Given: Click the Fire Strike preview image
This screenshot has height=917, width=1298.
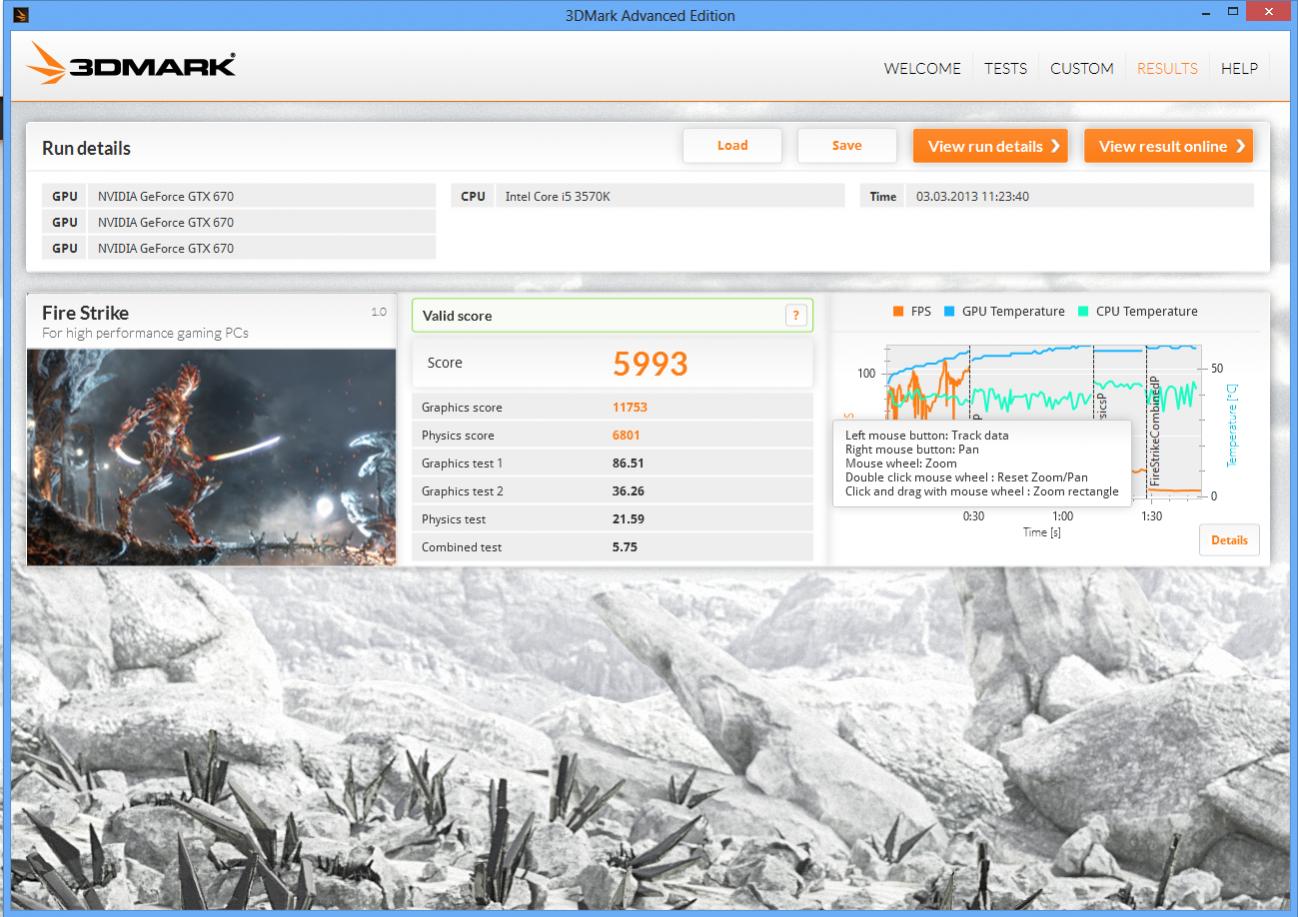Looking at the screenshot, I should click(x=212, y=457).
